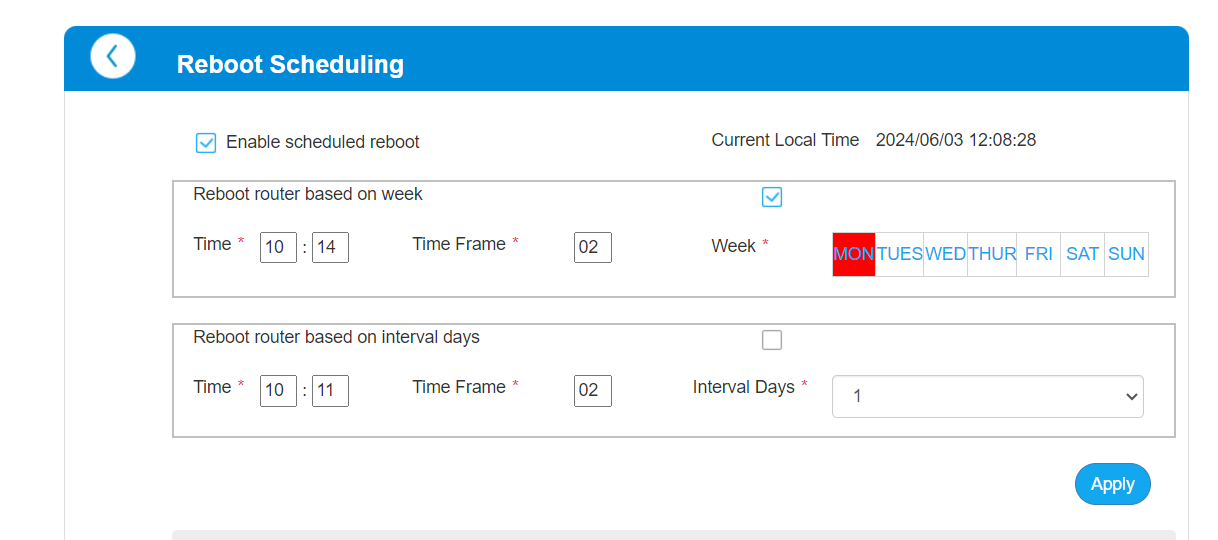Click the Current Local Time value
The width and height of the screenshot is (1218, 540).
(x=956, y=140)
